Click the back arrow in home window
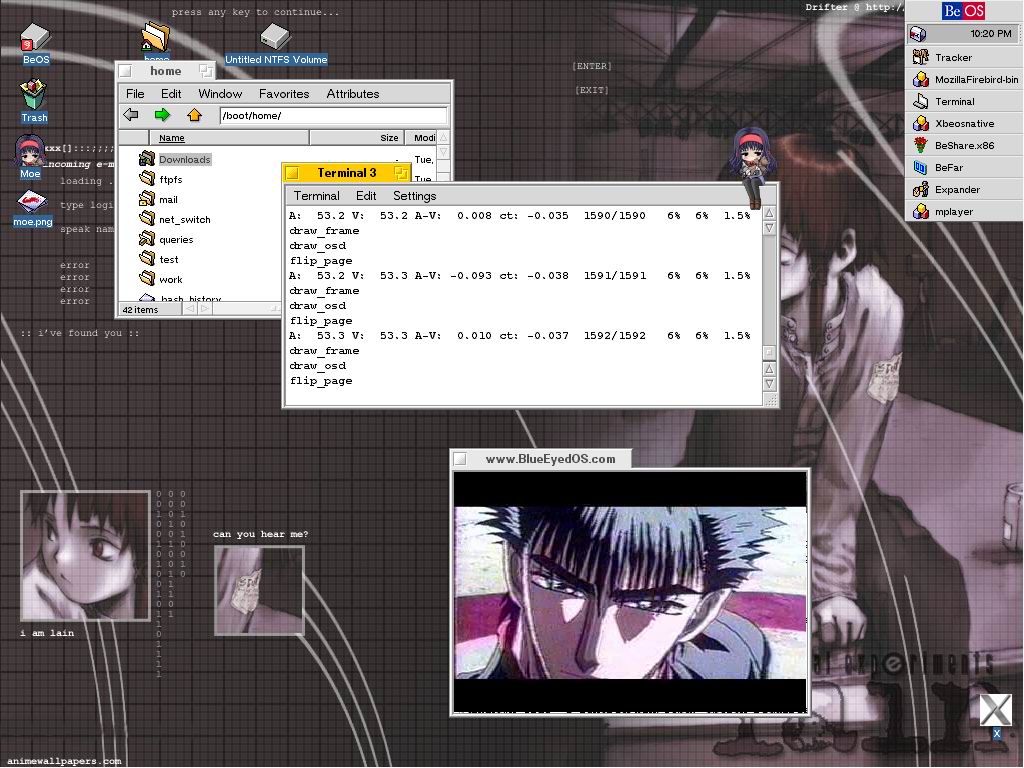The image size is (1024, 768). point(131,116)
